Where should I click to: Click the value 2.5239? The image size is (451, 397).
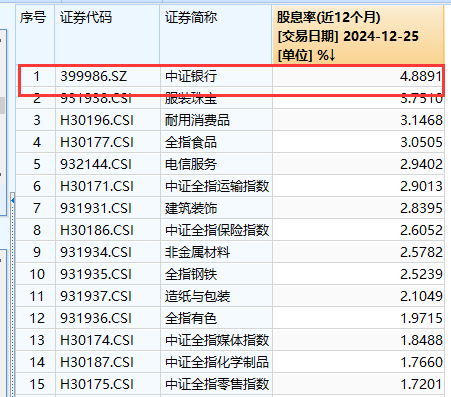421,274
